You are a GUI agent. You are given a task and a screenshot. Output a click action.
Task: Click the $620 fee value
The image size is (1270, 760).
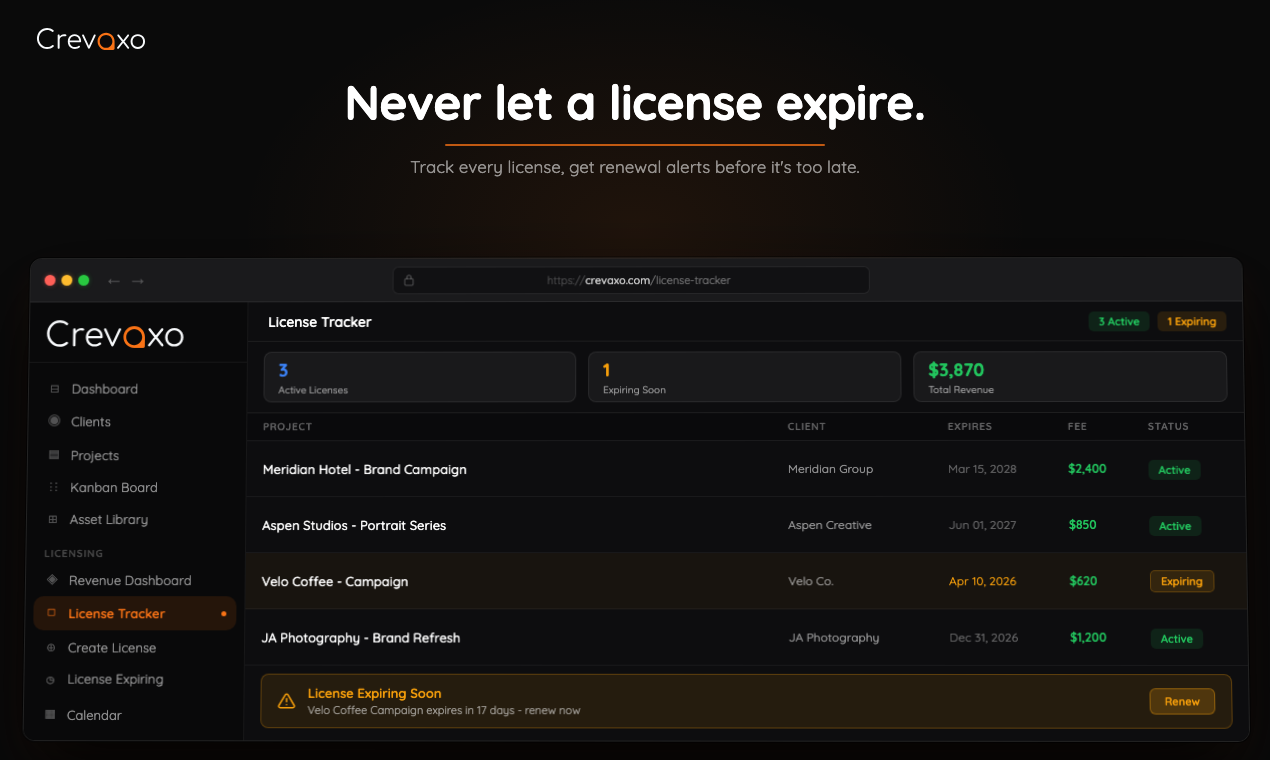[x=1083, y=580]
